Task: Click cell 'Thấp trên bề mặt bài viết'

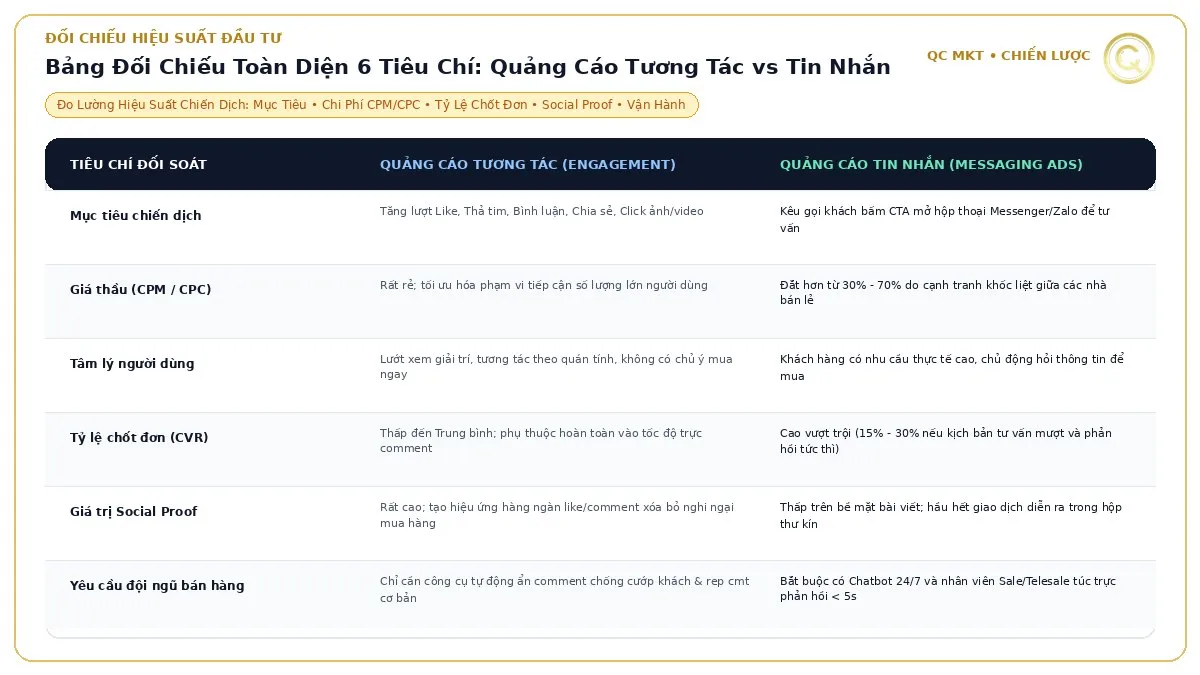Action: coord(950,516)
